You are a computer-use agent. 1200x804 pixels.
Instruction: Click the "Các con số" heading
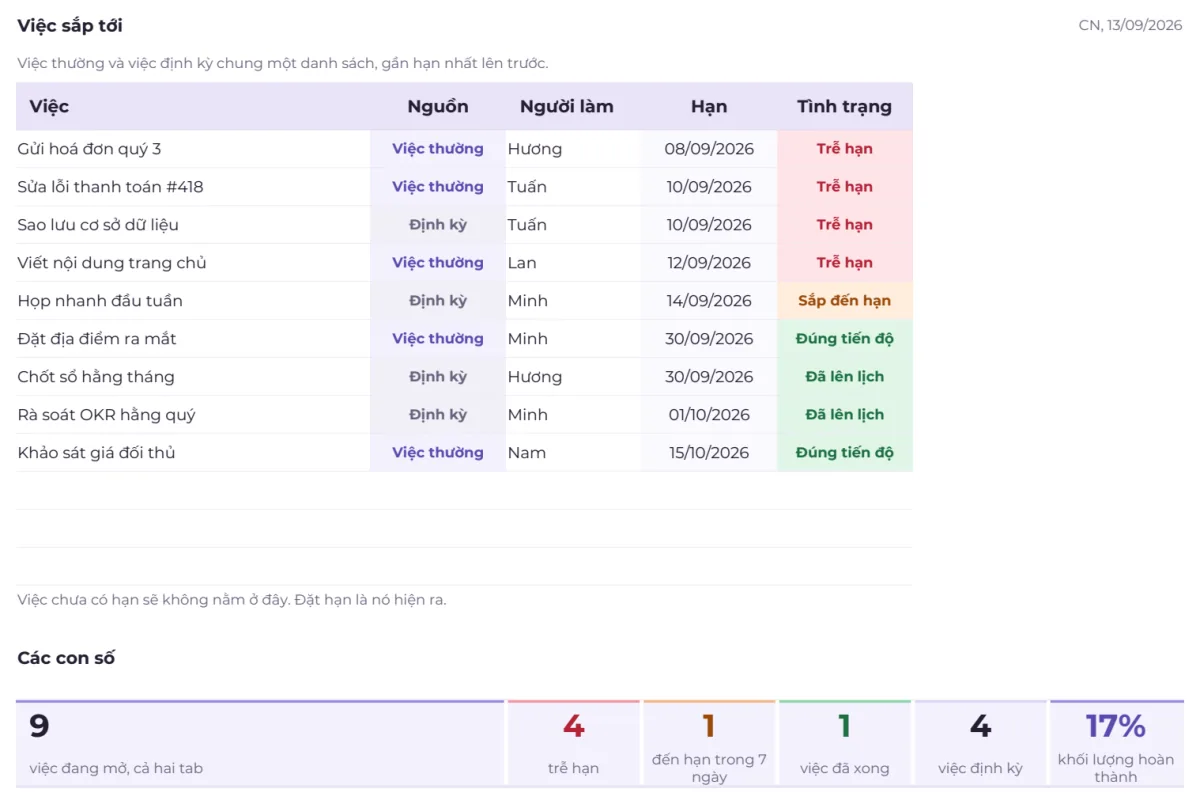coord(66,658)
